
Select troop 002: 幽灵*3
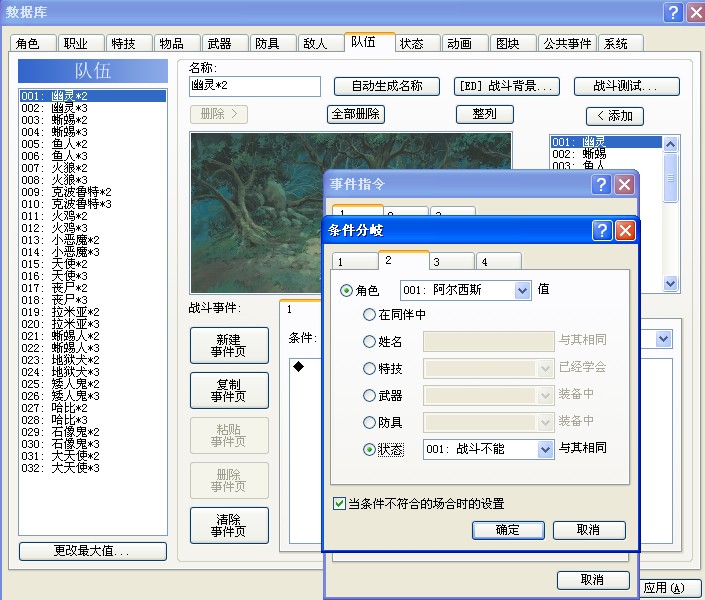[x=93, y=108]
